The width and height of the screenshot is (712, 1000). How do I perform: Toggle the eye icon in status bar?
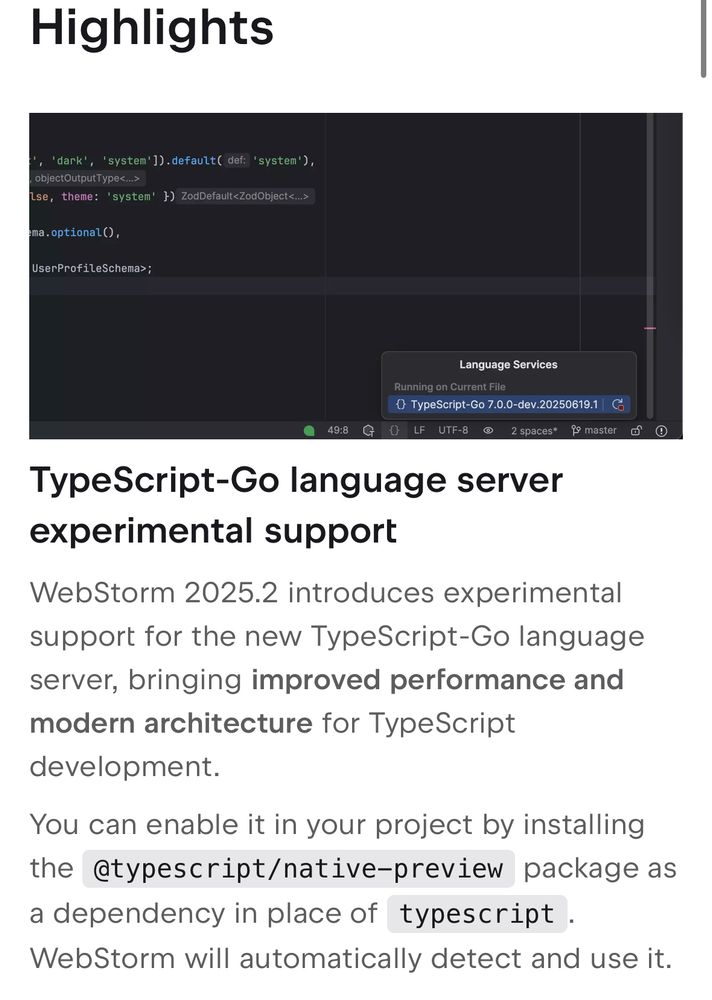(488, 430)
